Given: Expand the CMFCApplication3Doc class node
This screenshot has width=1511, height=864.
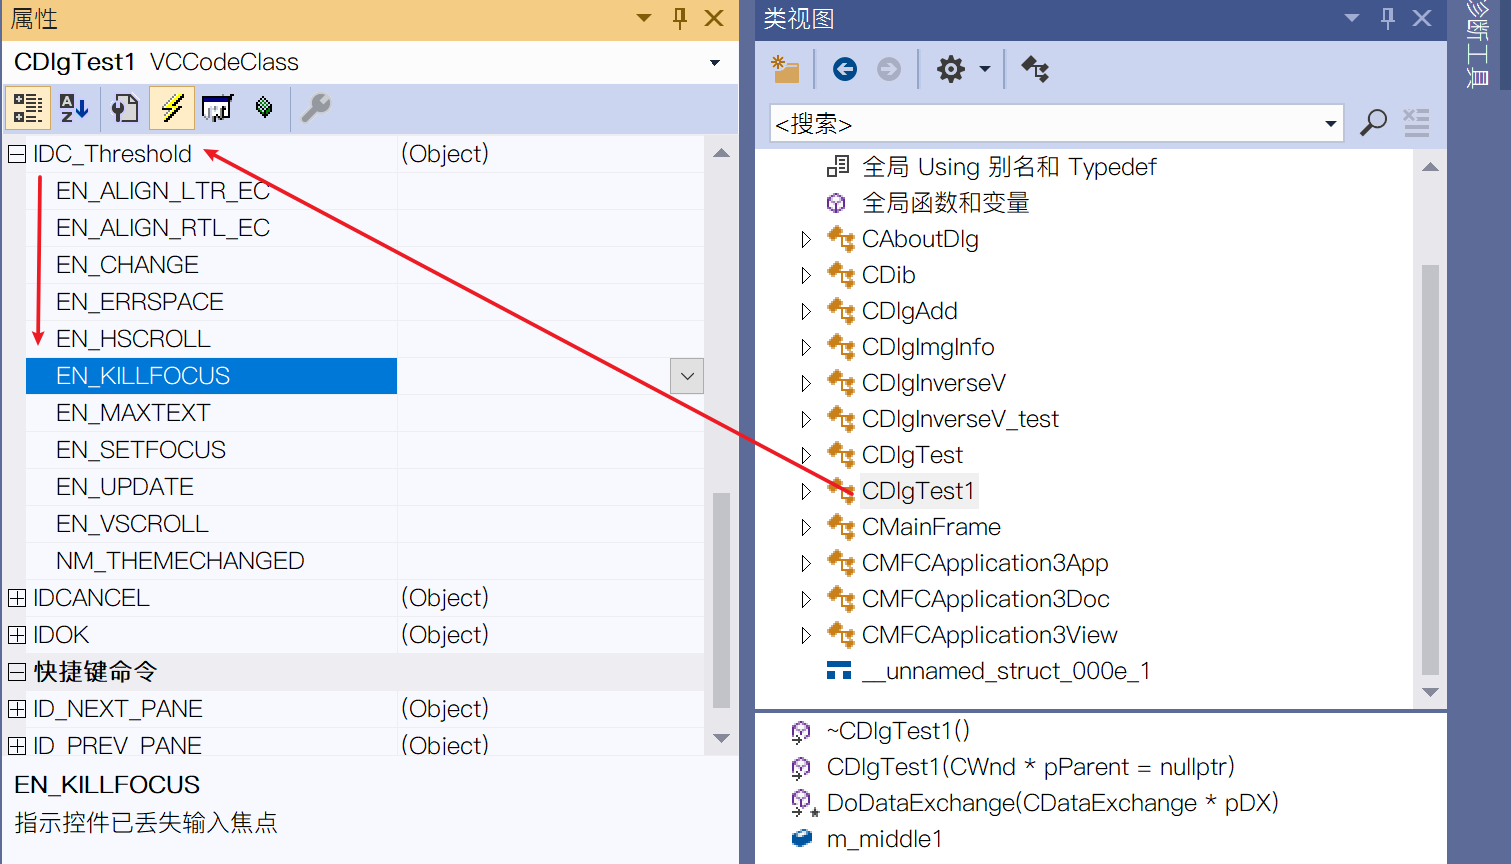Looking at the screenshot, I should (x=806, y=599).
